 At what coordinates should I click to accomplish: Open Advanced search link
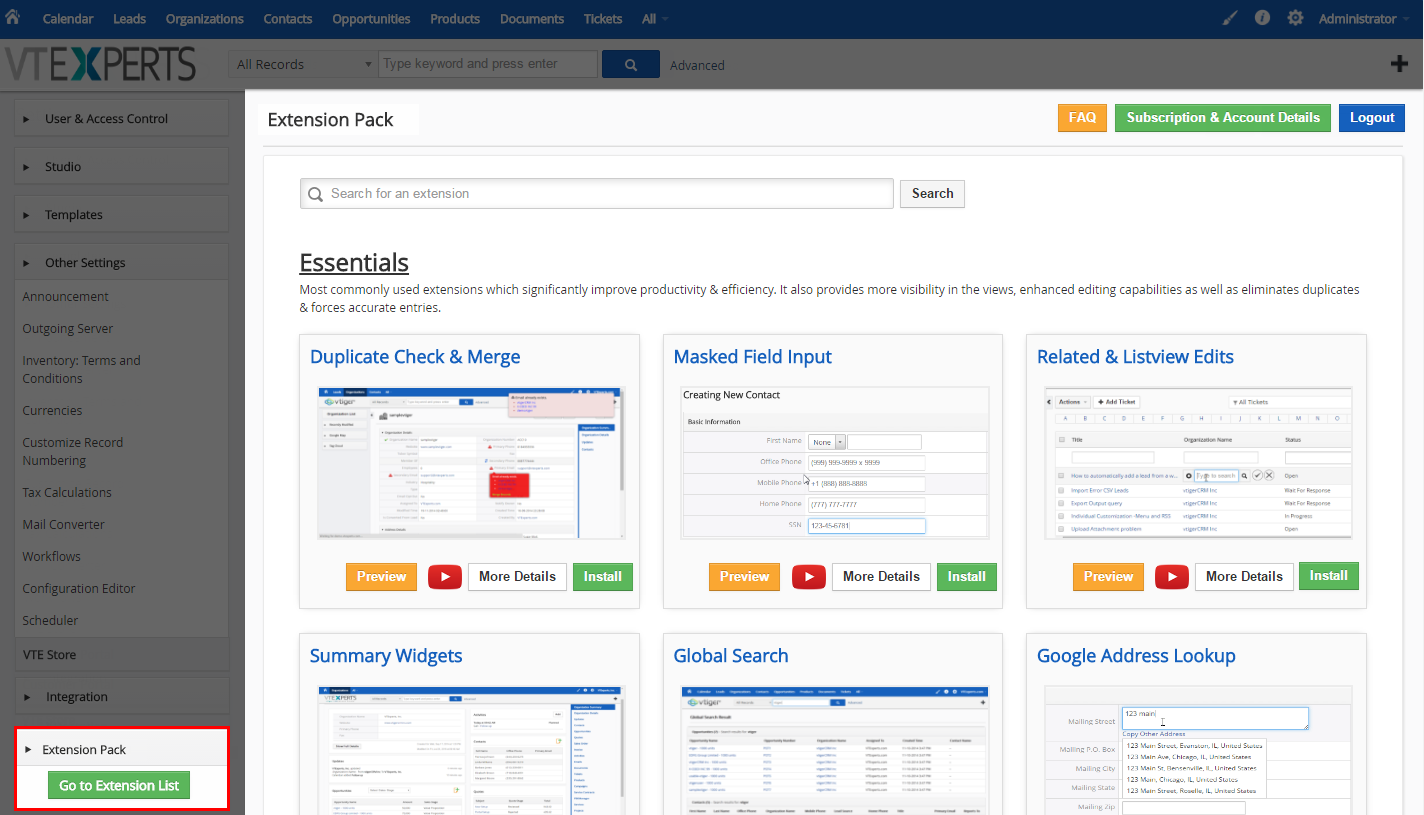697,65
